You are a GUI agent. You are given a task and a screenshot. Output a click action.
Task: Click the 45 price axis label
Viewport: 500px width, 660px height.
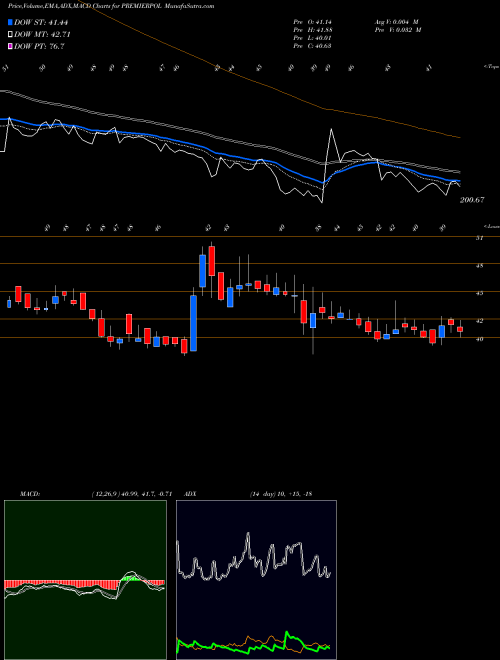[x=479, y=293]
